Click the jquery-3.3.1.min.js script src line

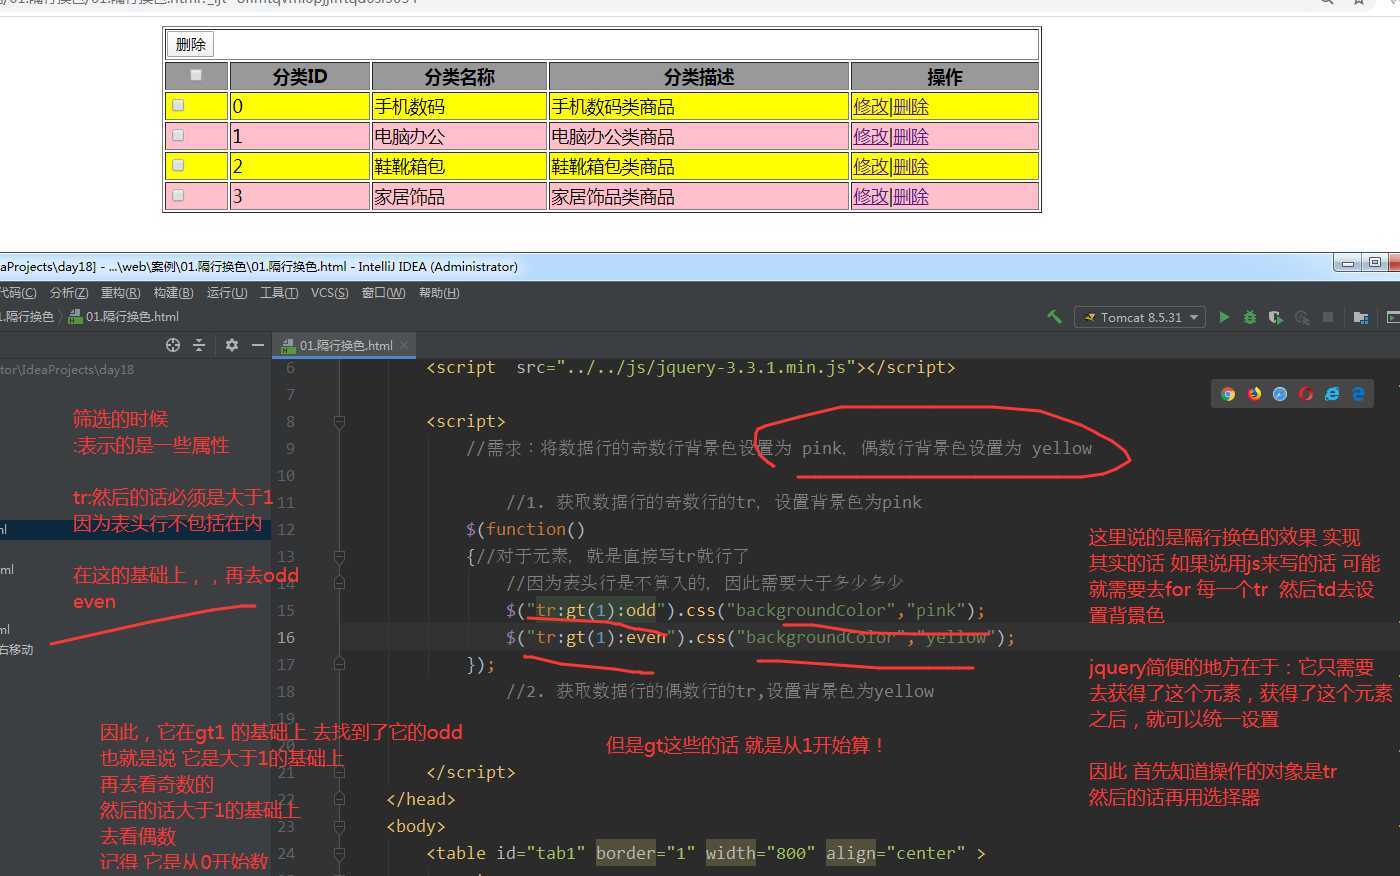[x=690, y=367]
